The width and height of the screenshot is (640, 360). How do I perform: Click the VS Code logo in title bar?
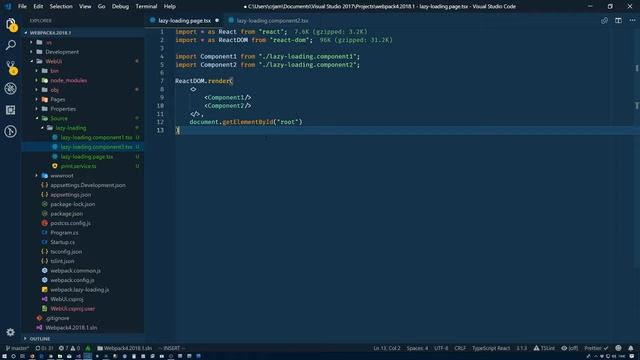click(8, 7)
